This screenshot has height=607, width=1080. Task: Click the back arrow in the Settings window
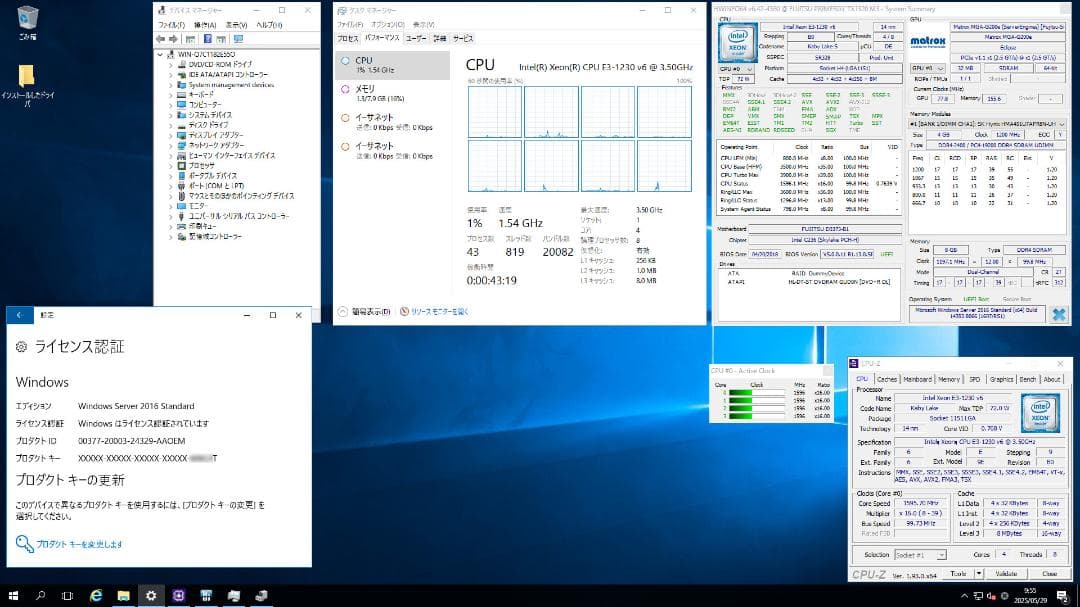(18, 314)
